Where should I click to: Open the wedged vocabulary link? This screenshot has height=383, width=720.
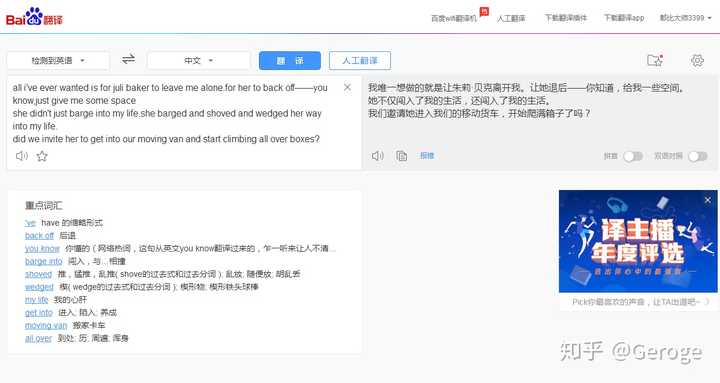[39, 287]
